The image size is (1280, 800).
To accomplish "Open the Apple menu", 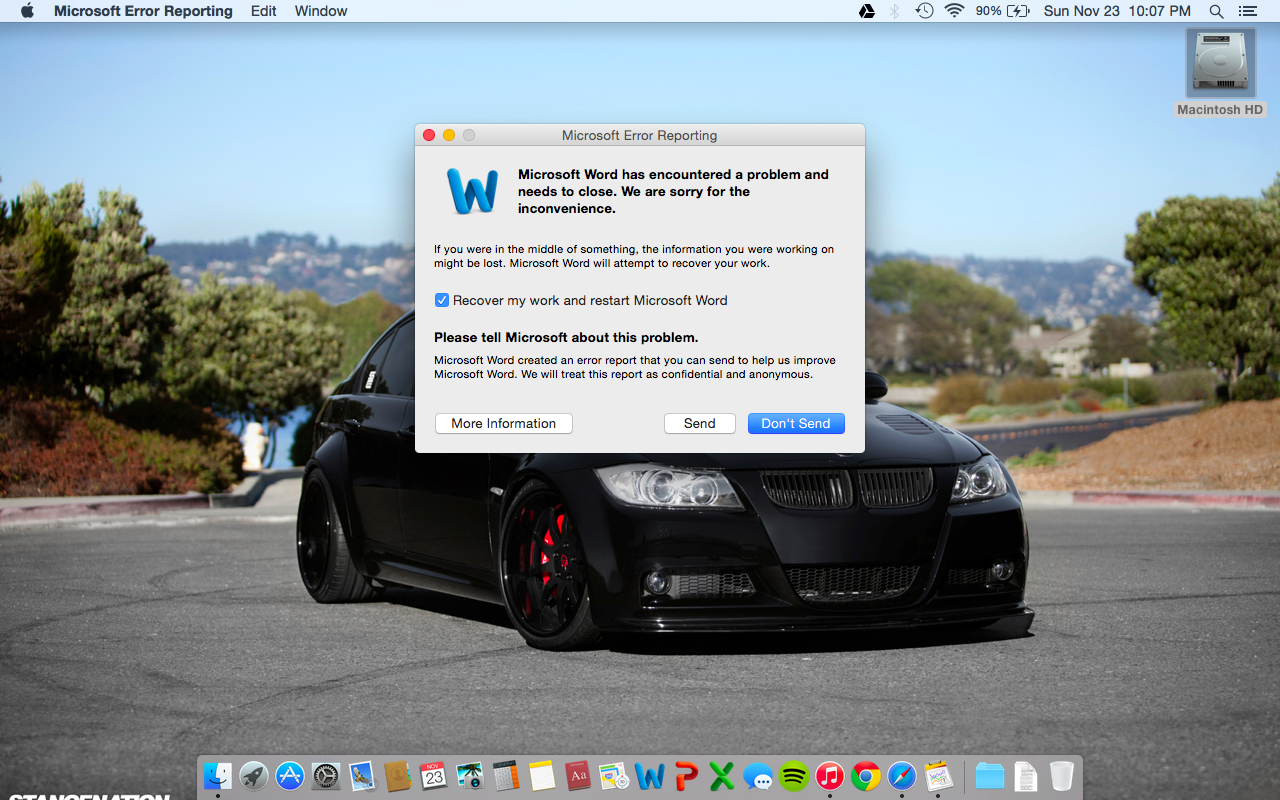I will tap(27, 11).
